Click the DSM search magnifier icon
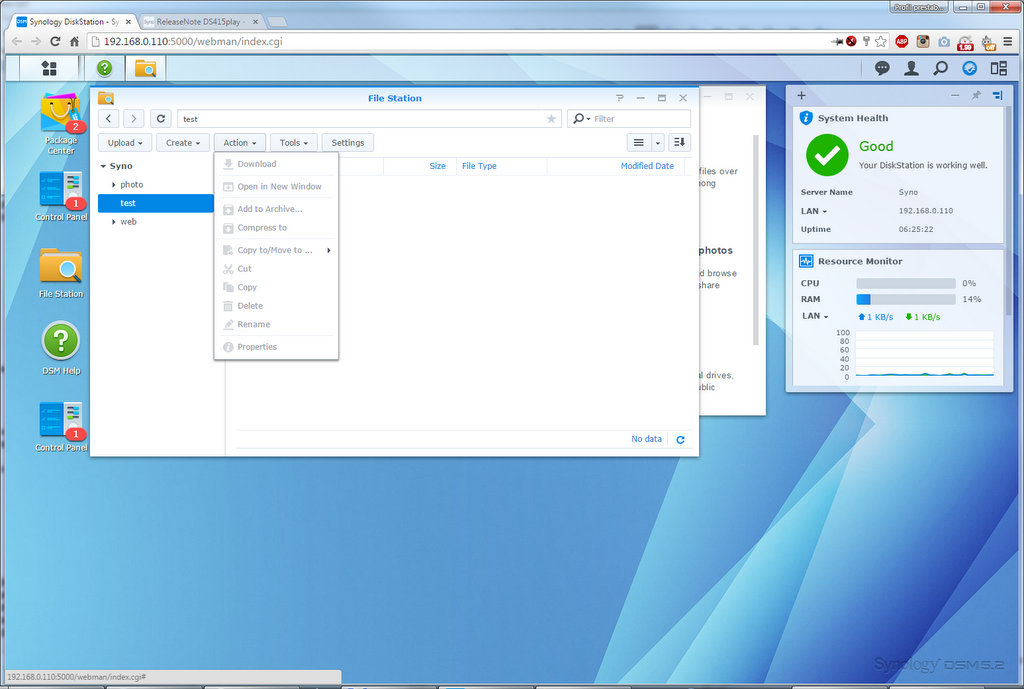This screenshot has height=689, width=1024. [940, 68]
